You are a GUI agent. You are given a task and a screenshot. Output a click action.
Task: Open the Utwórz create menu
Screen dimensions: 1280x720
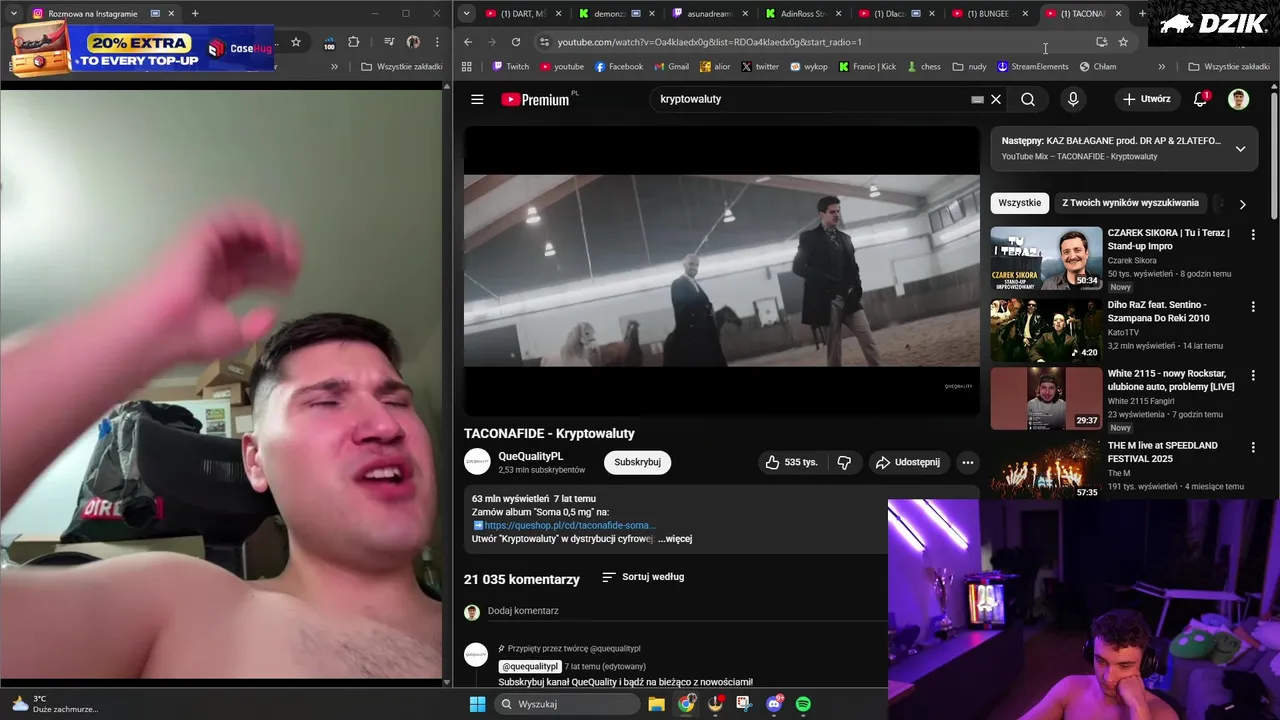click(1147, 99)
